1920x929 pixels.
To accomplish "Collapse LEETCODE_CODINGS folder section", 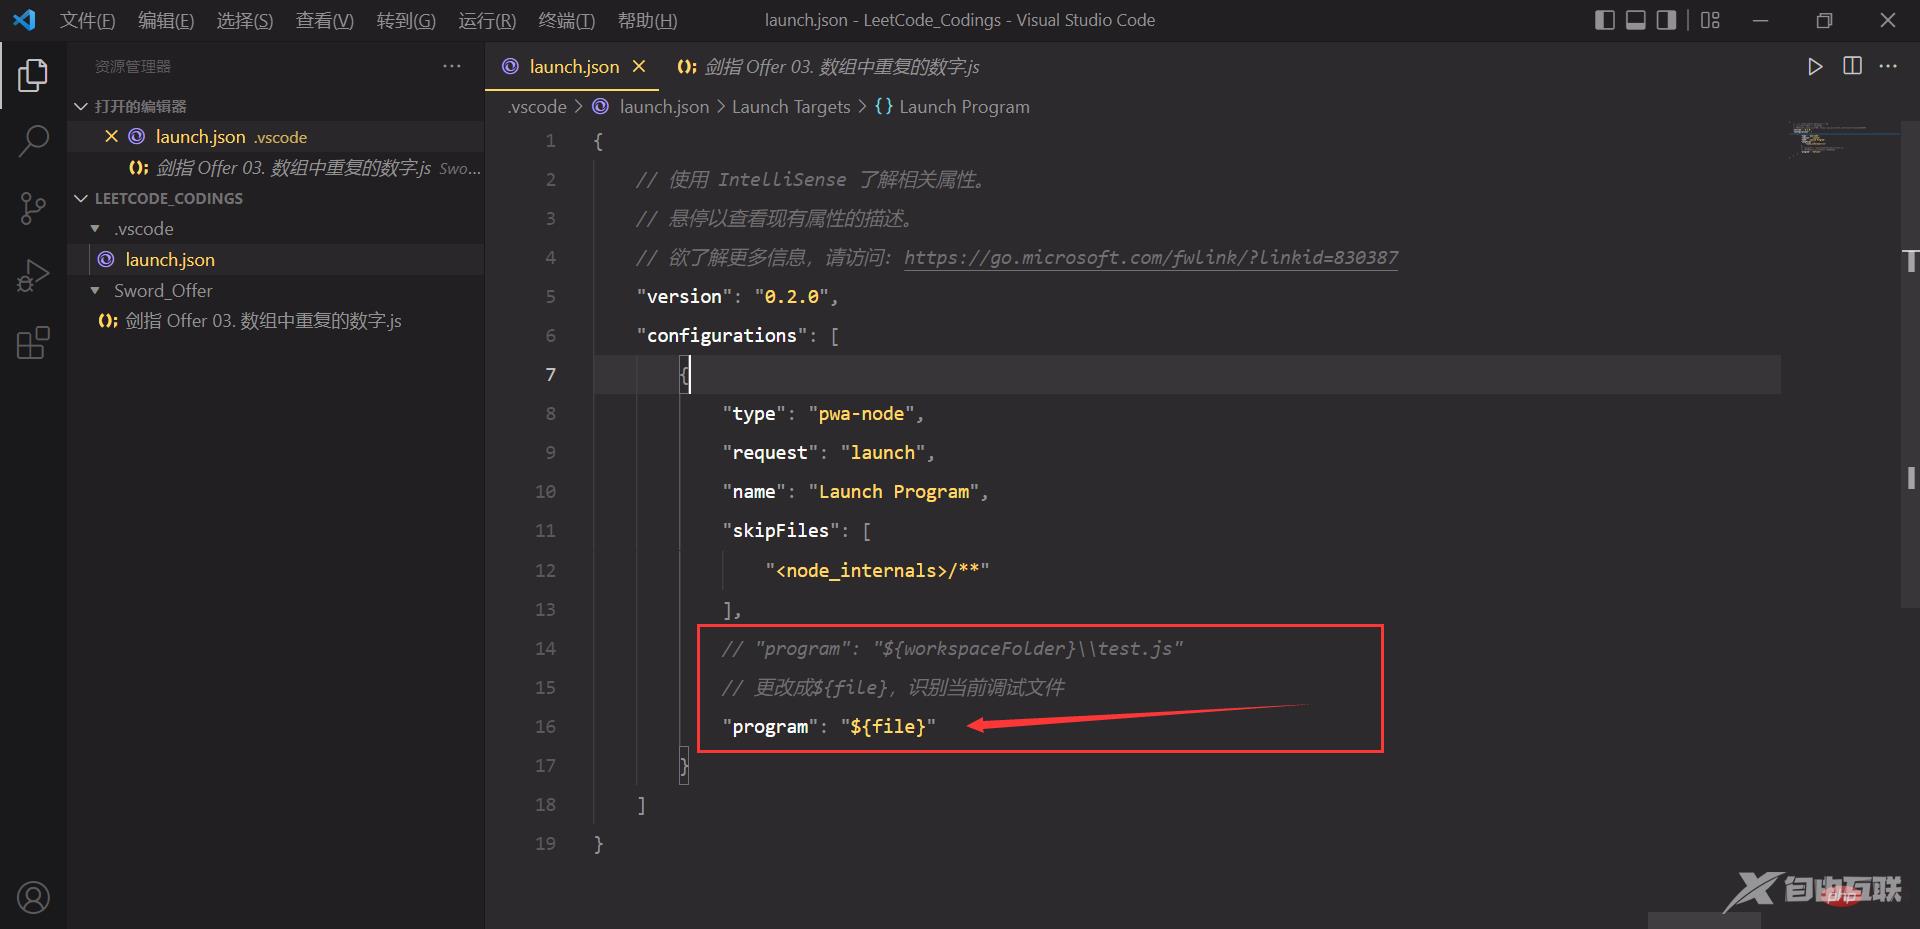I will coord(276,198).
